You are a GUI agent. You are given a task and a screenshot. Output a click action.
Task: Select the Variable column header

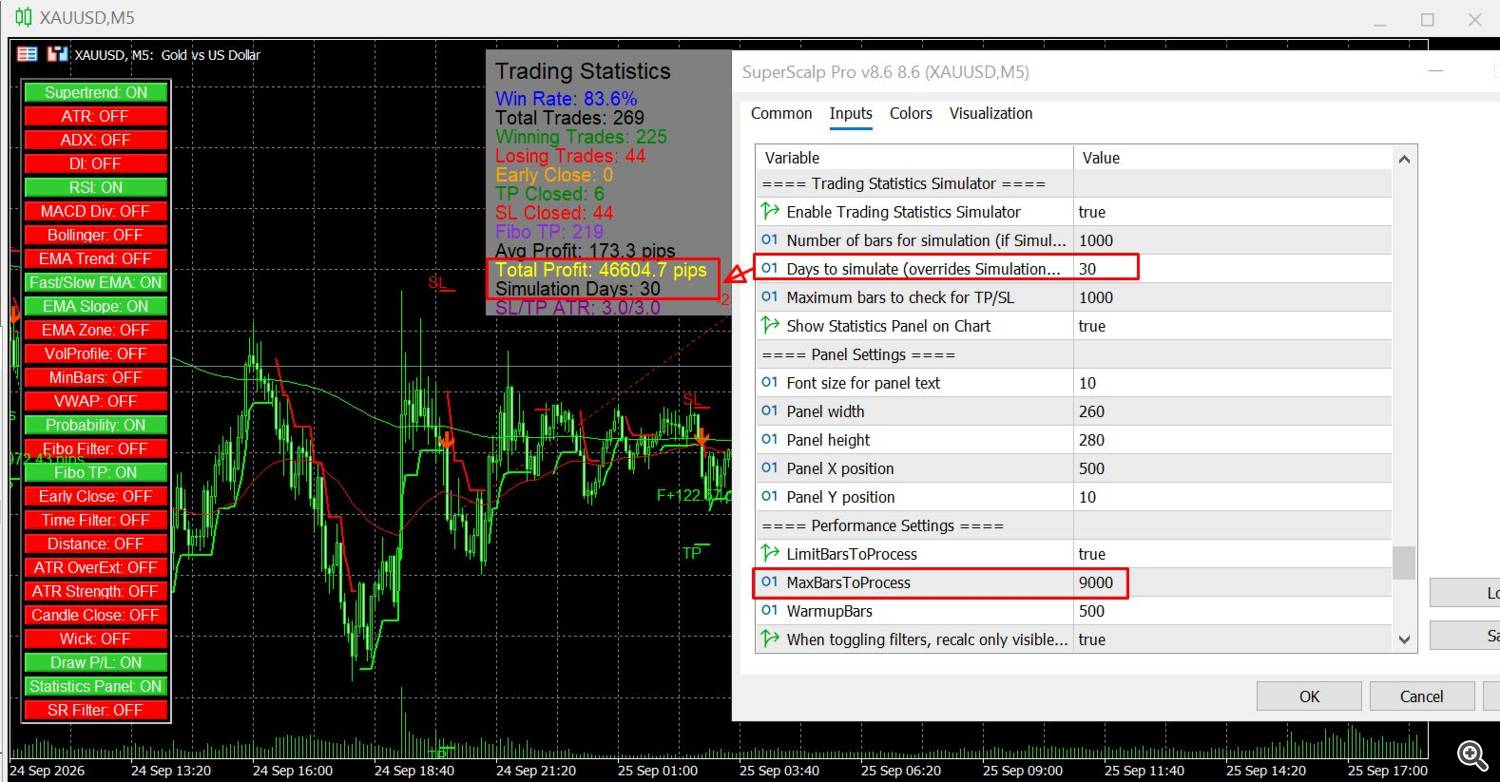coord(914,158)
